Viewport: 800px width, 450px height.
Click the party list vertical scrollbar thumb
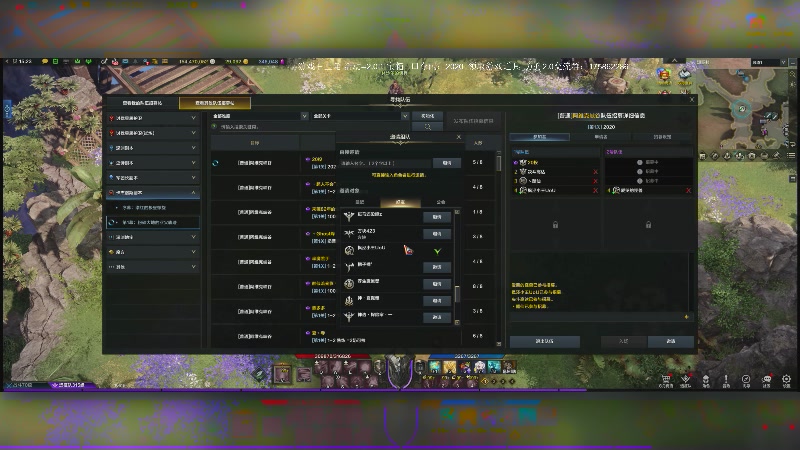point(498,163)
